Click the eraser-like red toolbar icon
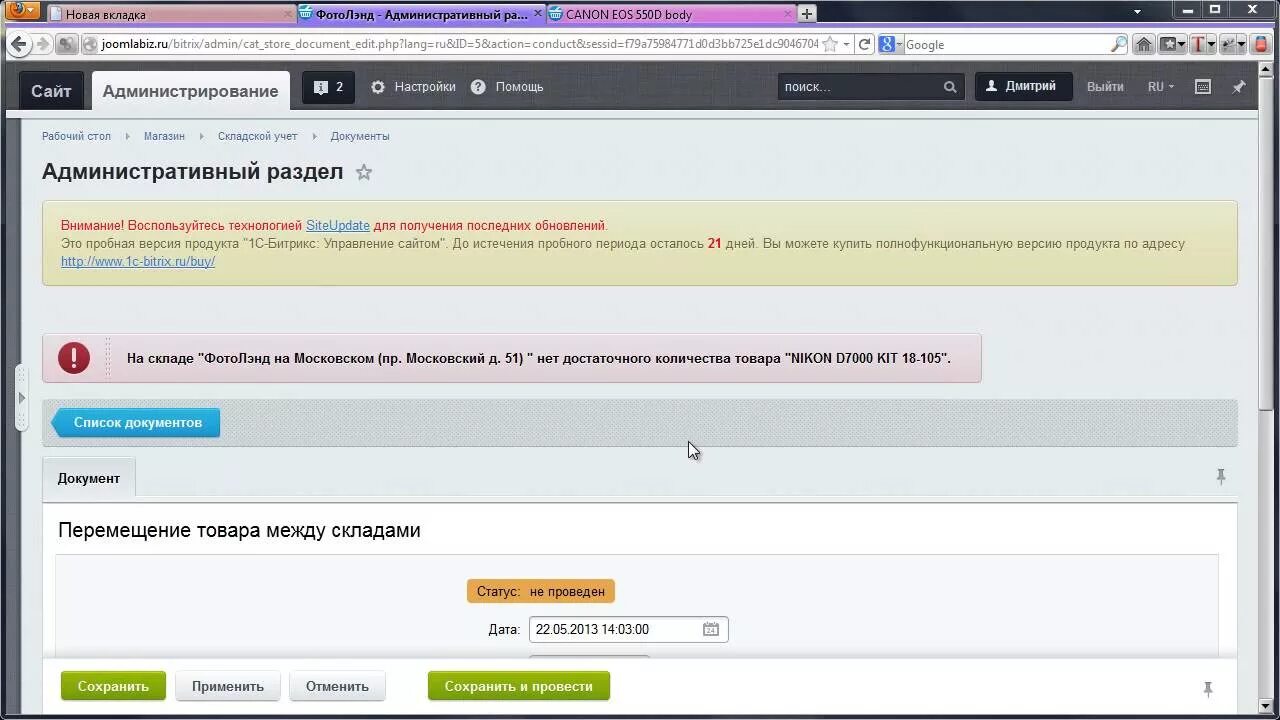The height and width of the screenshot is (720, 1280). point(1260,44)
